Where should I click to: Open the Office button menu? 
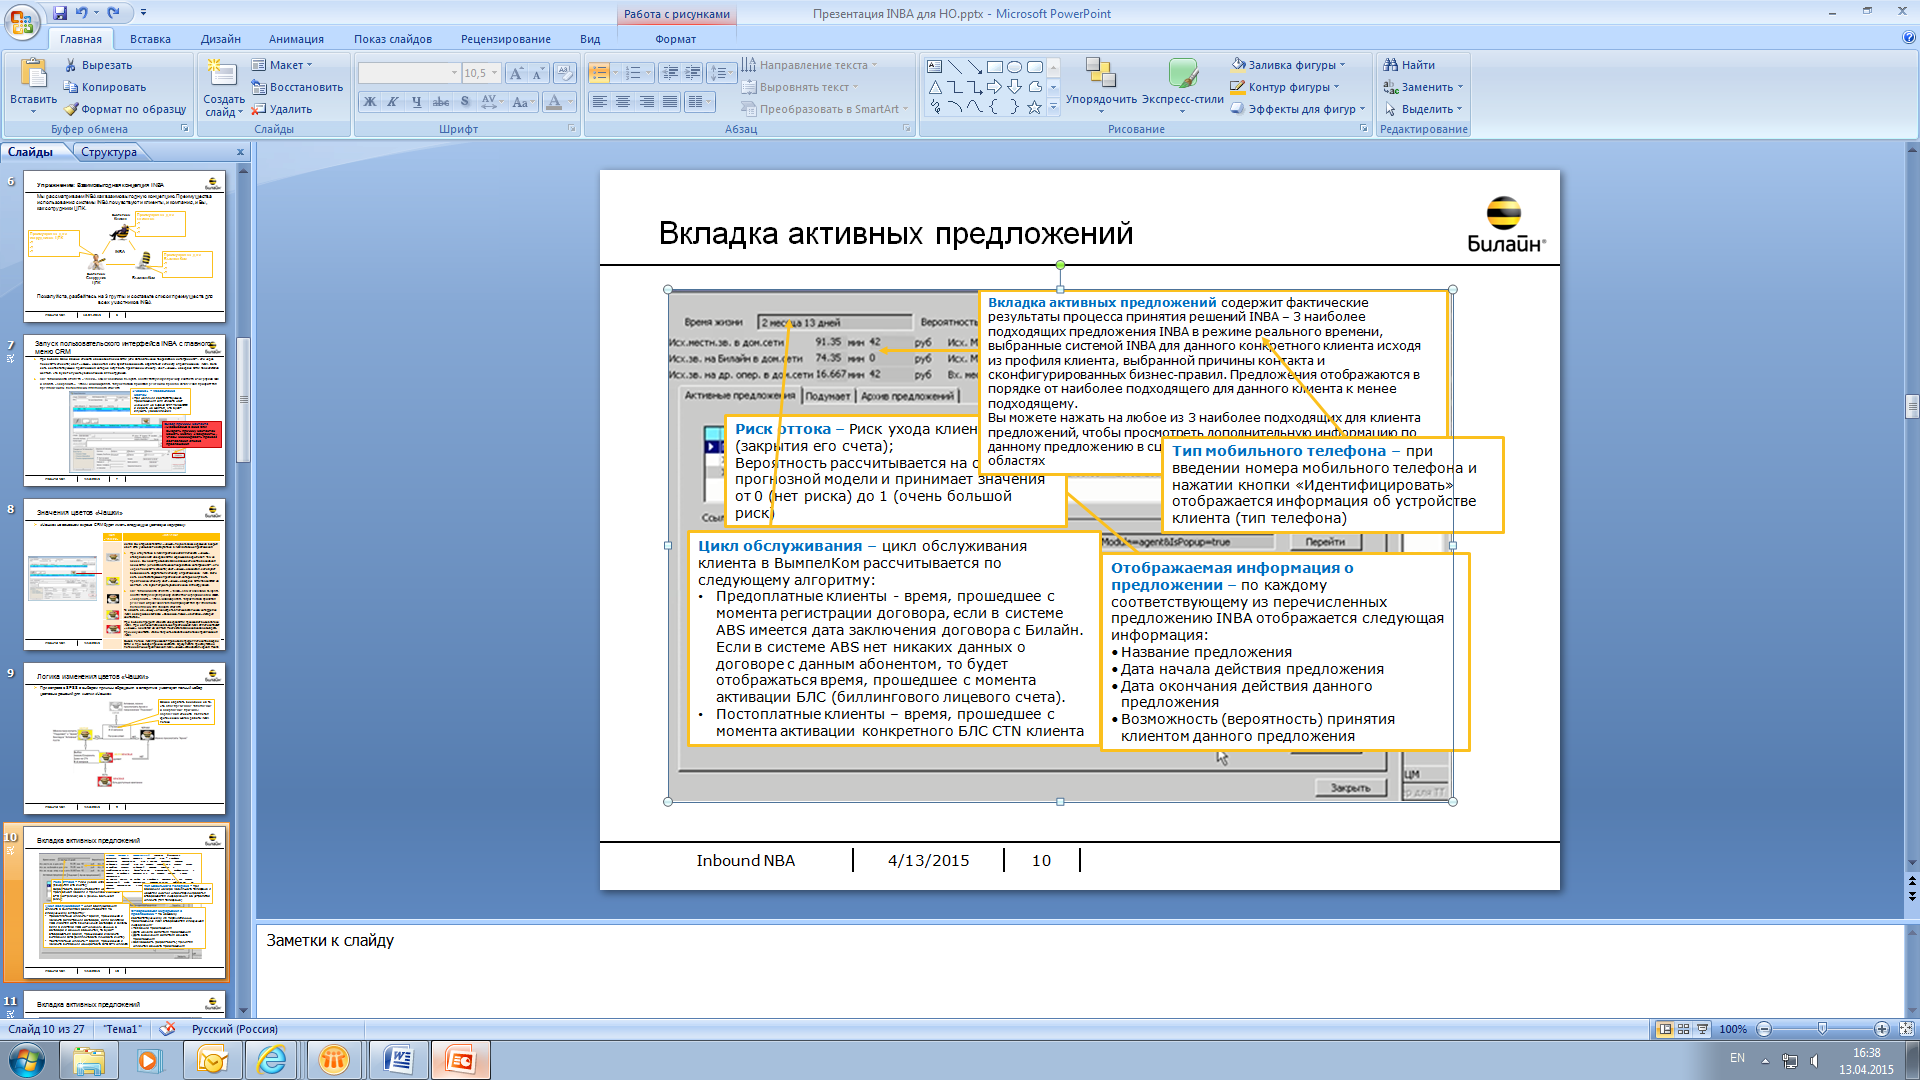click(x=22, y=20)
